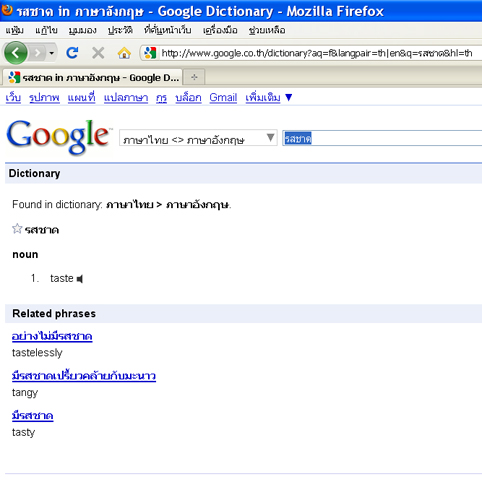Star the word รสชาด entry
This screenshot has width=482, height=482.
click(17, 229)
